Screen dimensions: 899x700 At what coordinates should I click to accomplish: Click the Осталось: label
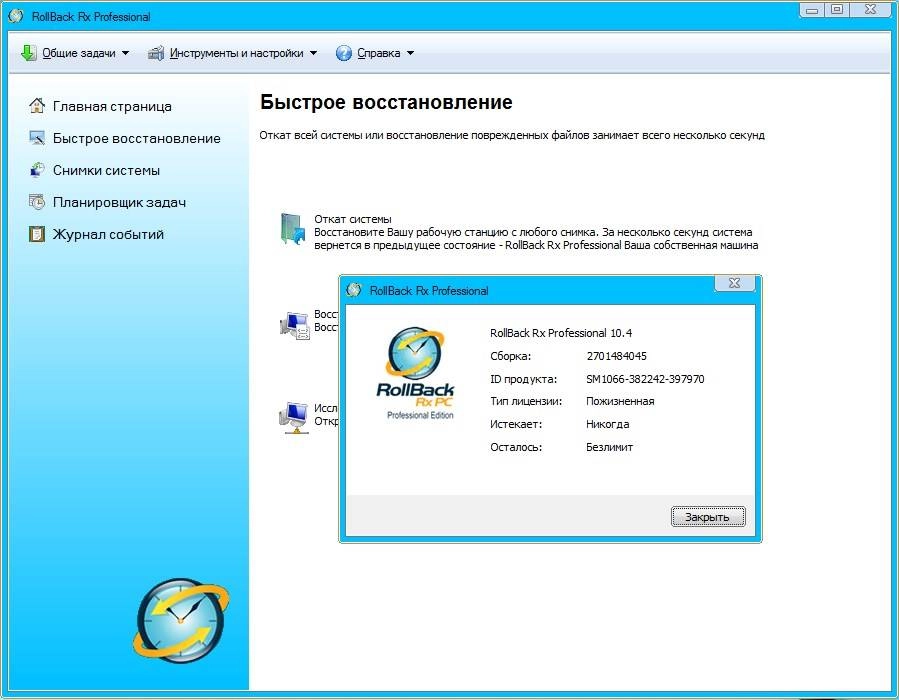(516, 447)
